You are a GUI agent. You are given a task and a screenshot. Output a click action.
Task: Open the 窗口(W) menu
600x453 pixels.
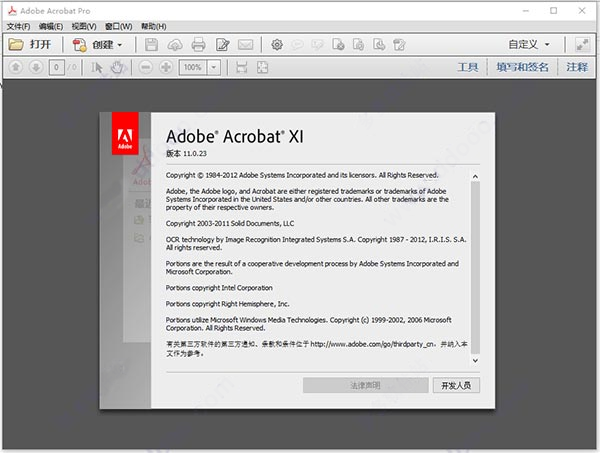(119, 26)
